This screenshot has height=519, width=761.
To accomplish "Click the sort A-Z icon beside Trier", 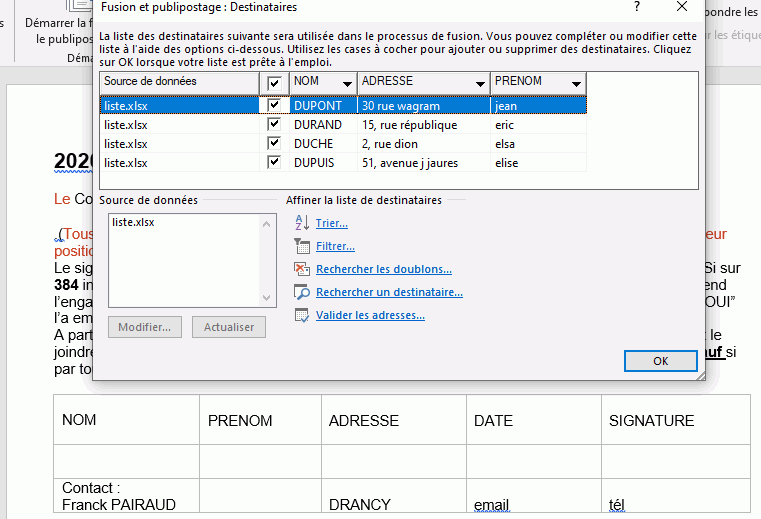I will click(302, 223).
